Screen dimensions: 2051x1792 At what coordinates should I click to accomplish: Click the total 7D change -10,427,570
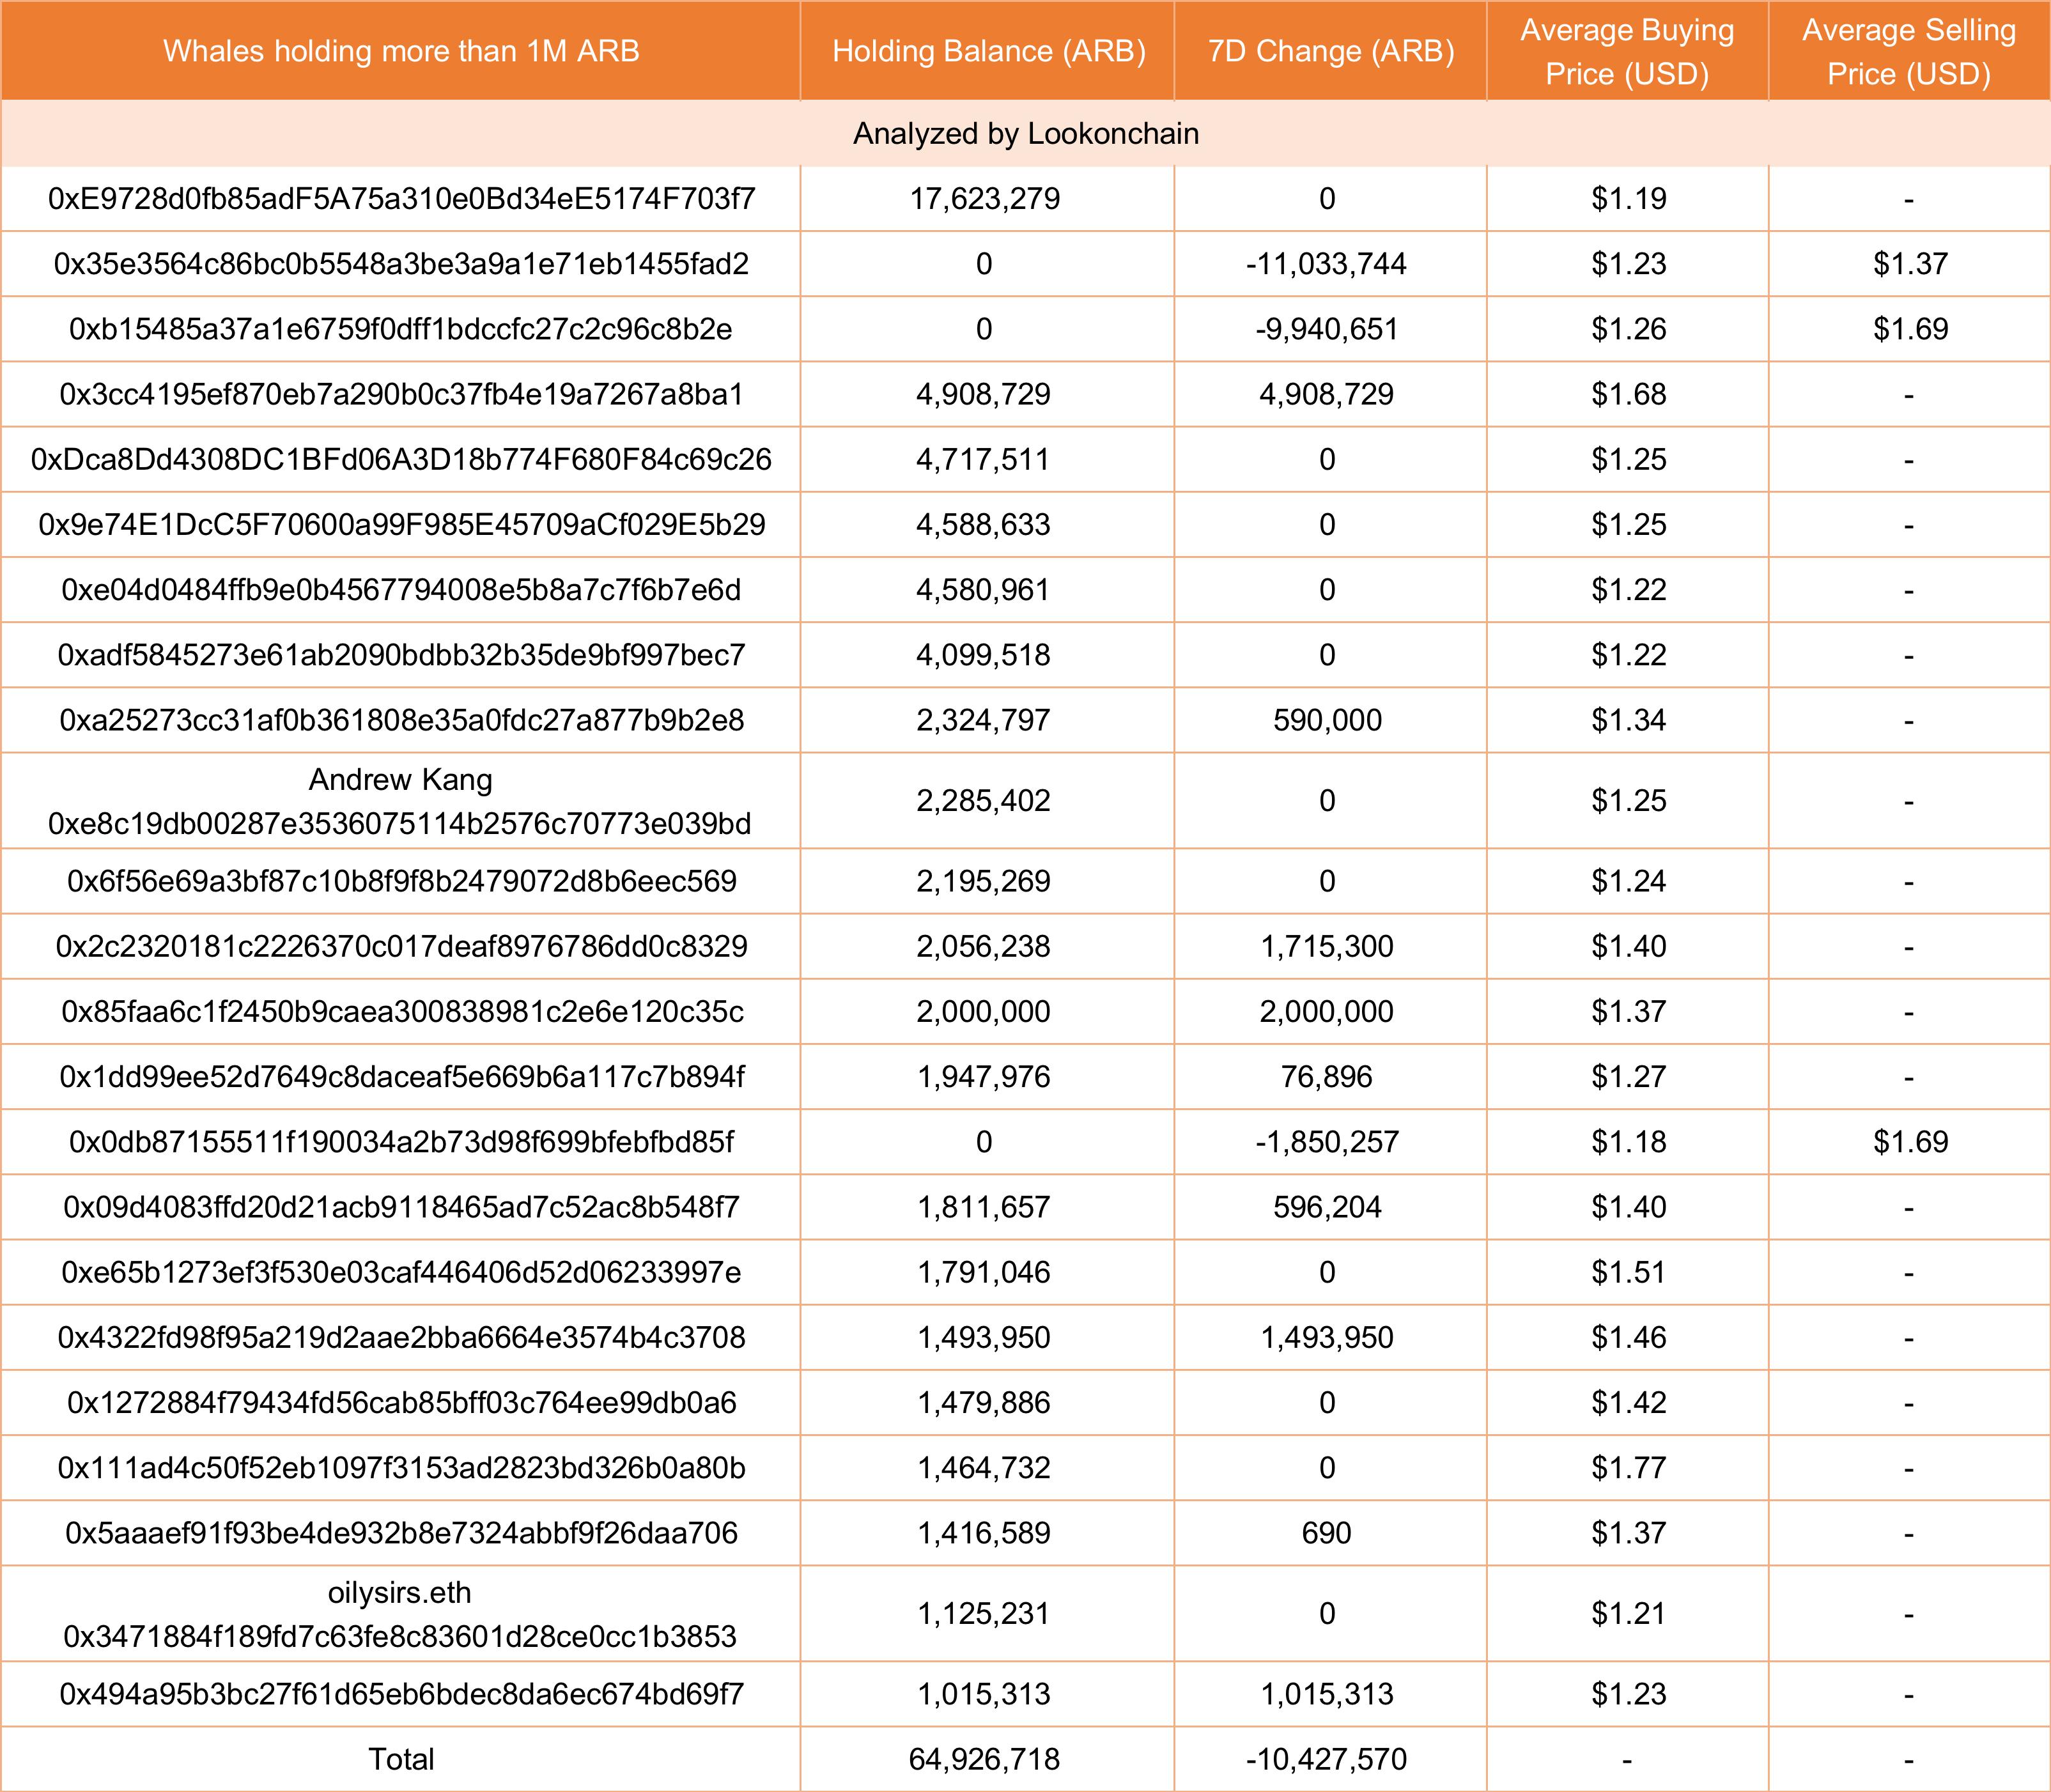(1327, 1759)
